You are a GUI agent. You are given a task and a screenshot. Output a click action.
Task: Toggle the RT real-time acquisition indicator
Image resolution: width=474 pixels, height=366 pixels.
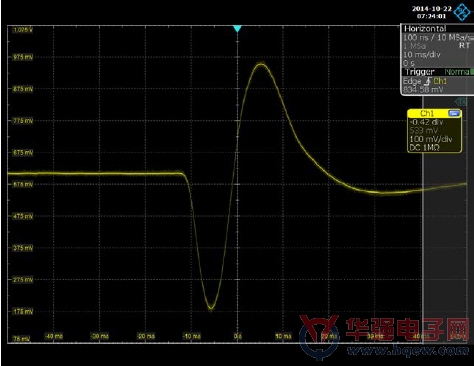point(464,46)
